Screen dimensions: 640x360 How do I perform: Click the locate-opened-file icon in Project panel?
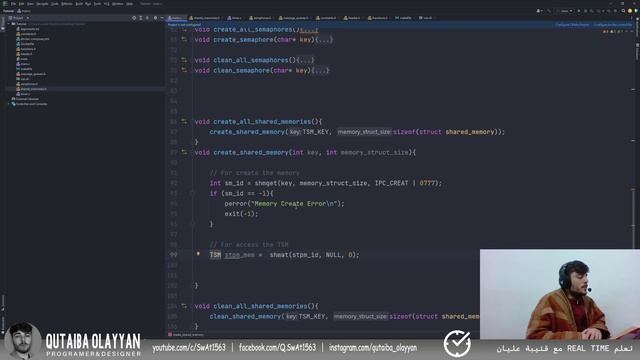click(x=134, y=18)
